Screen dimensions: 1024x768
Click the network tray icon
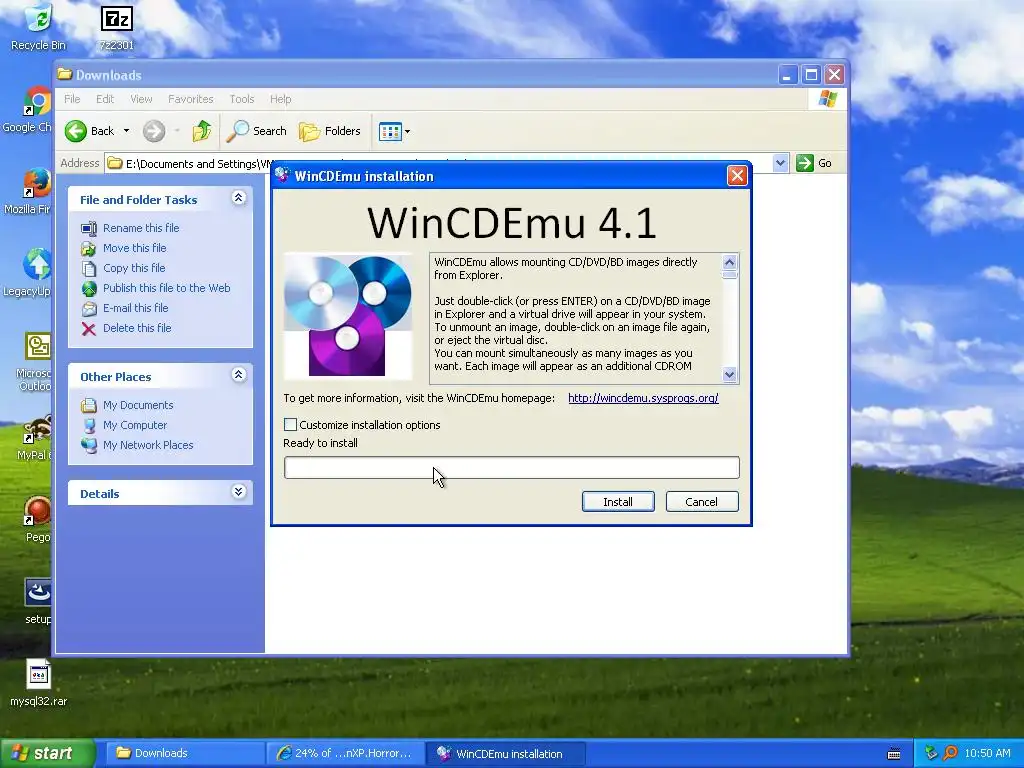click(x=931, y=753)
